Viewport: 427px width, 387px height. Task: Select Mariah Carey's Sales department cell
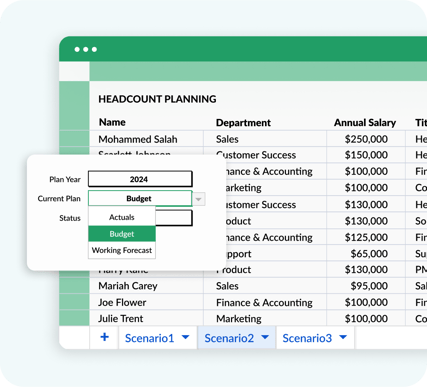[265, 286]
